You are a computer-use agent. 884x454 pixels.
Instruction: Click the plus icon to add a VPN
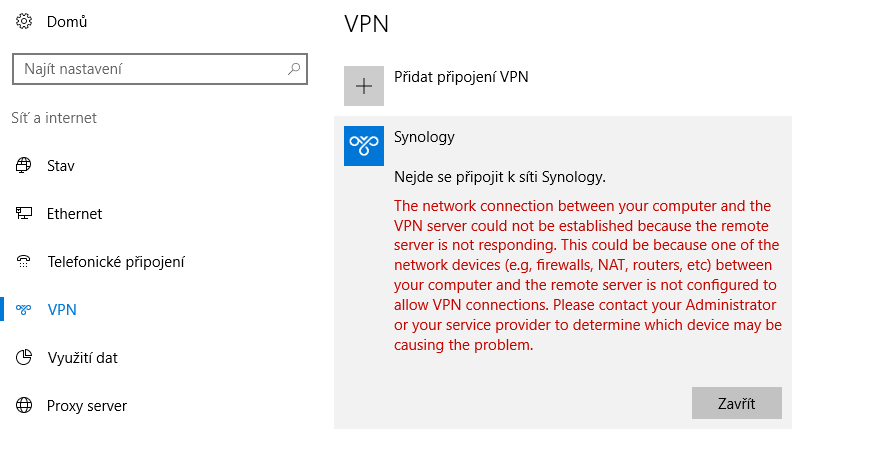(364, 86)
